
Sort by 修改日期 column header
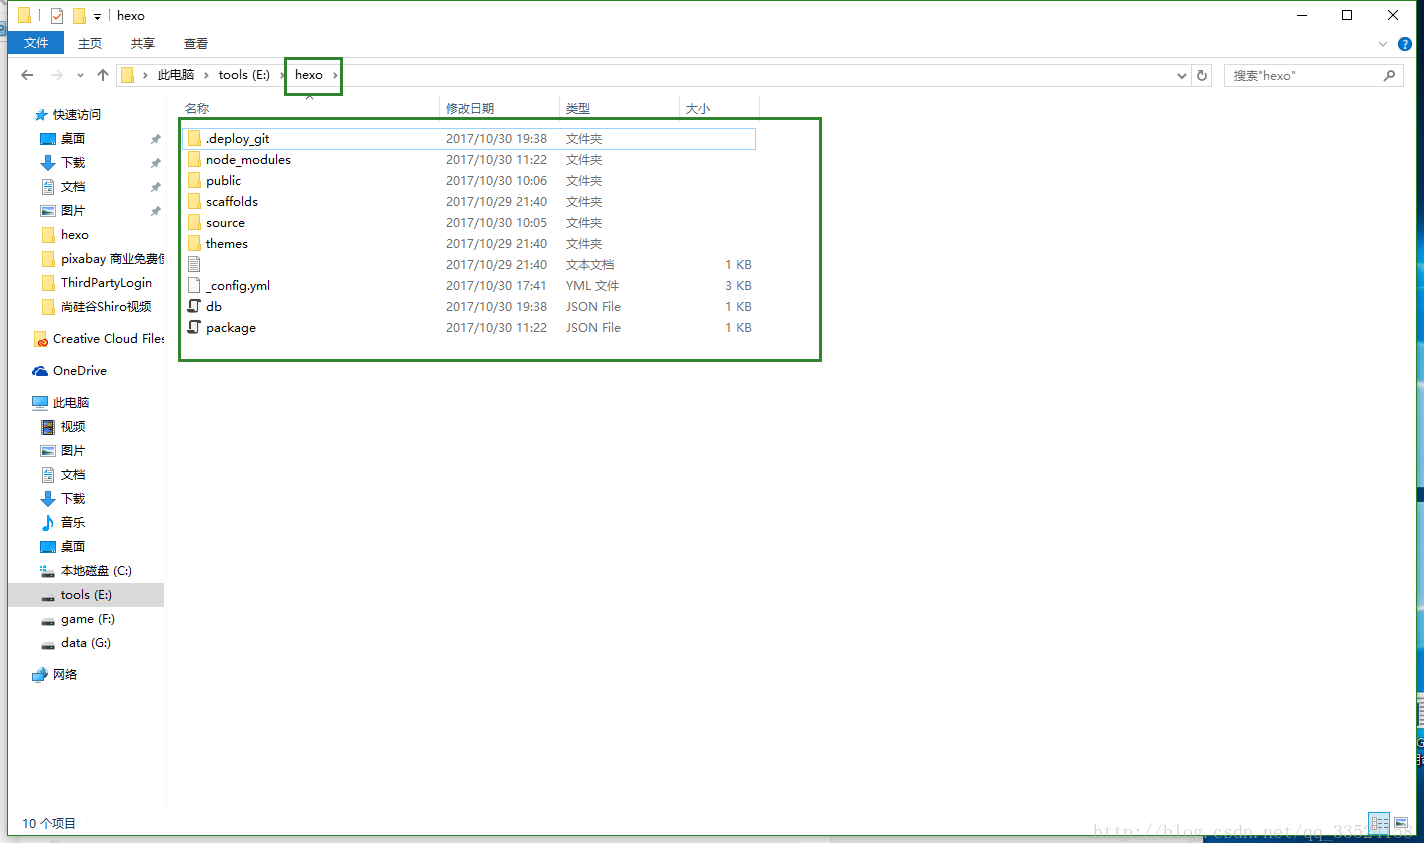click(x=500, y=108)
